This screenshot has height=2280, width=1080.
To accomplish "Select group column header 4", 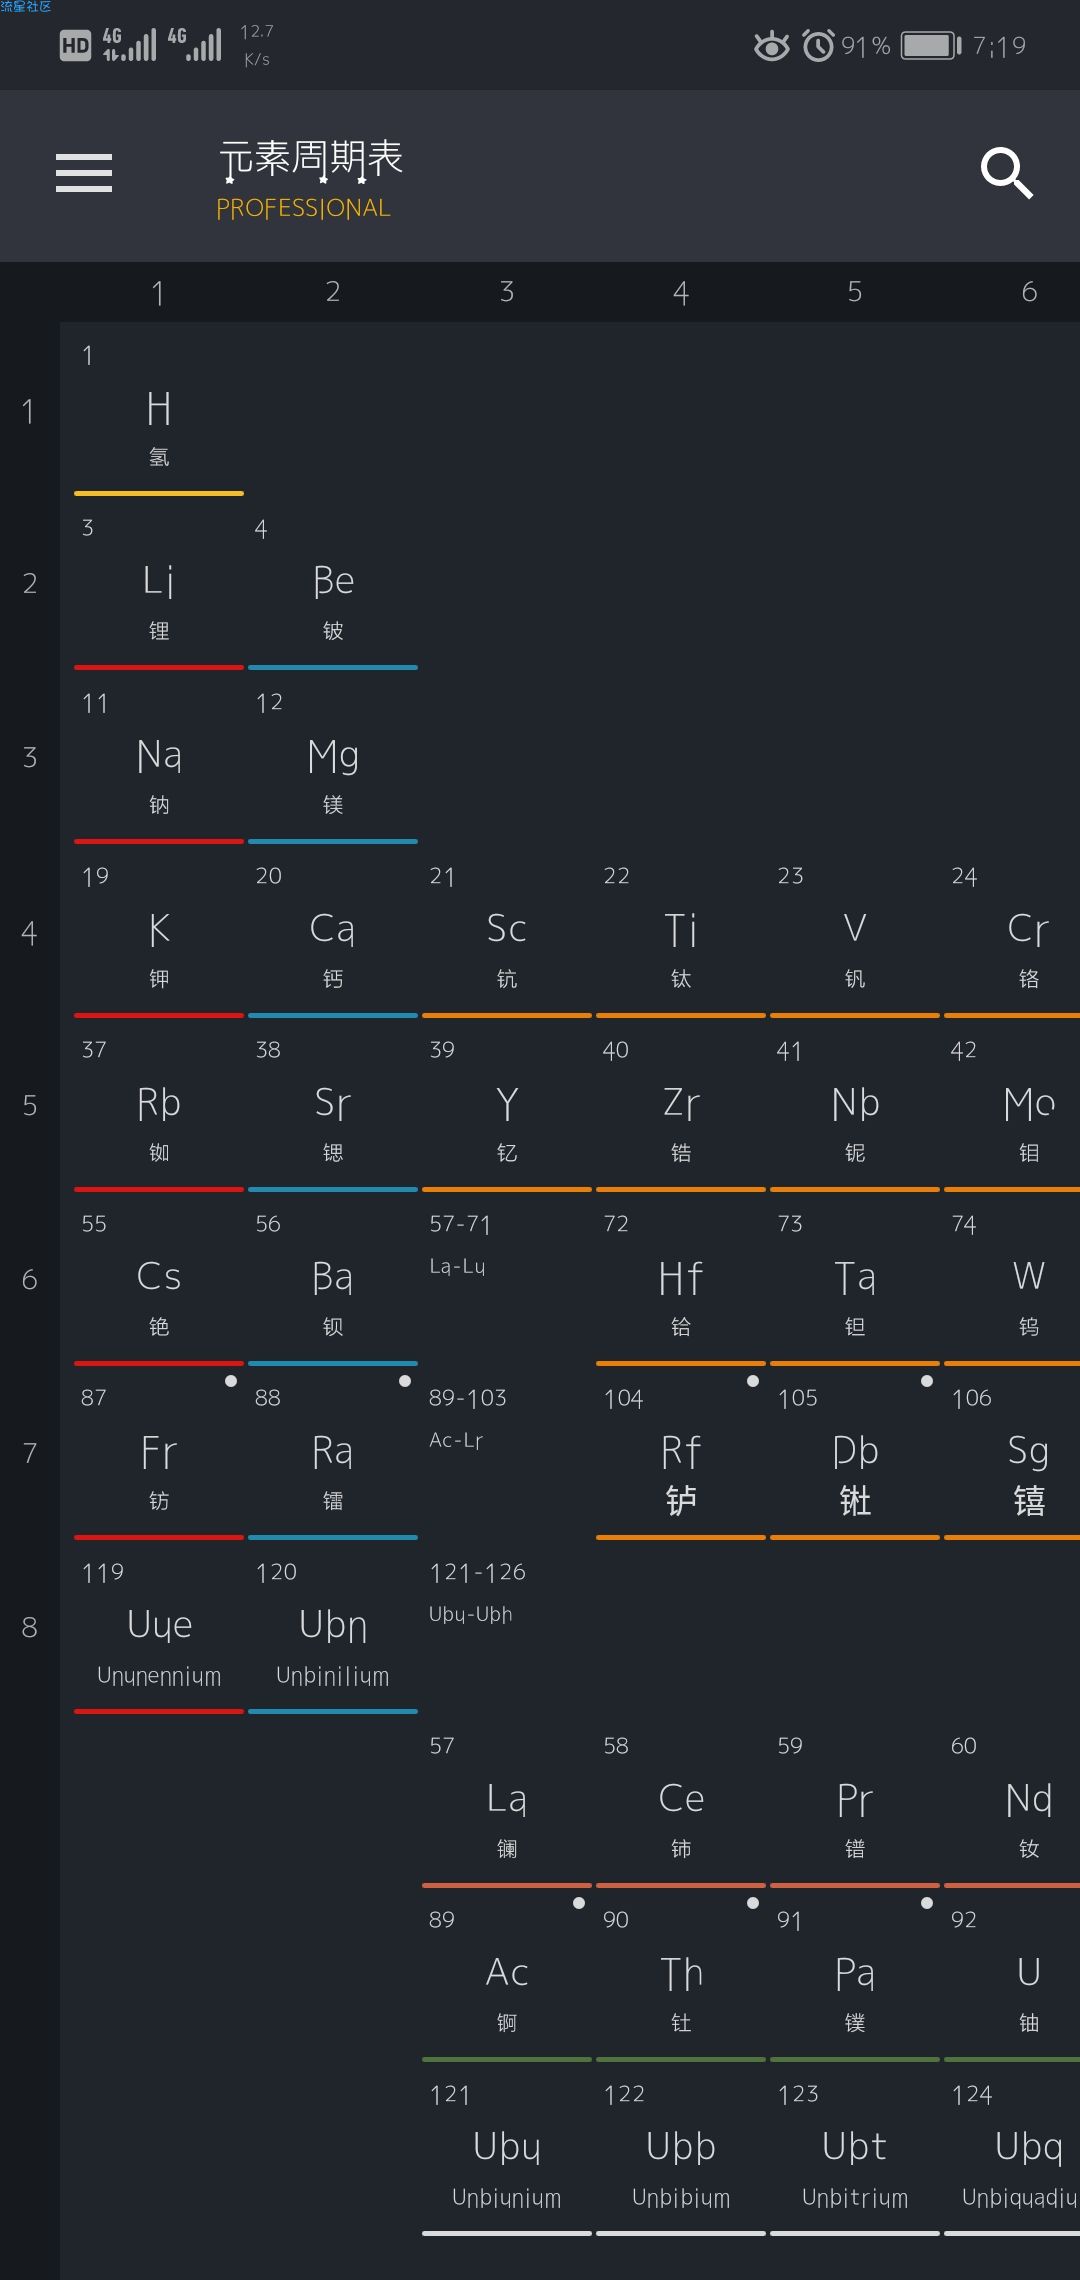I will point(680,292).
